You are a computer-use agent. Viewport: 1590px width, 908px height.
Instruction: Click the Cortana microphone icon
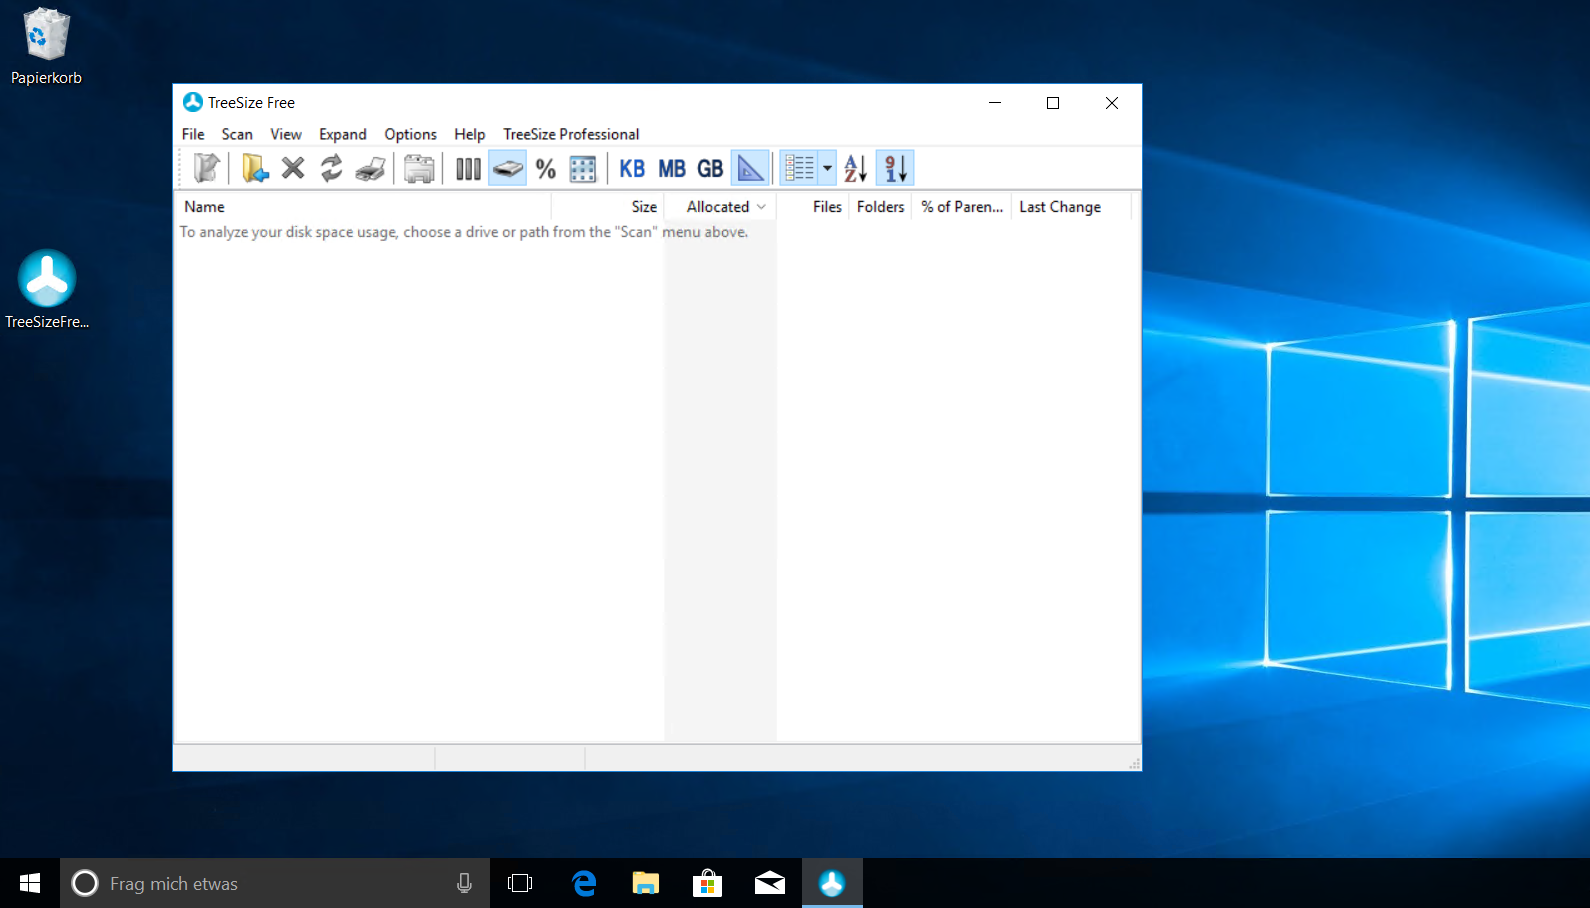(464, 883)
